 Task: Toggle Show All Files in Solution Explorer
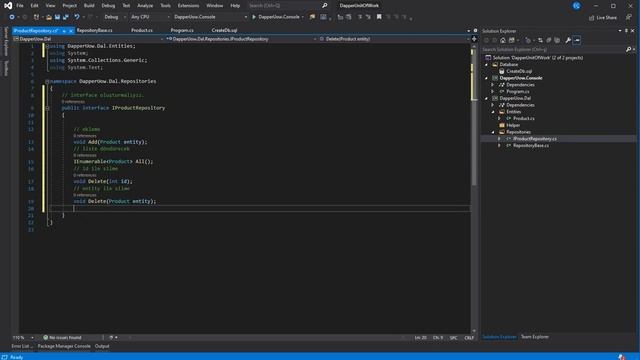[557, 40]
